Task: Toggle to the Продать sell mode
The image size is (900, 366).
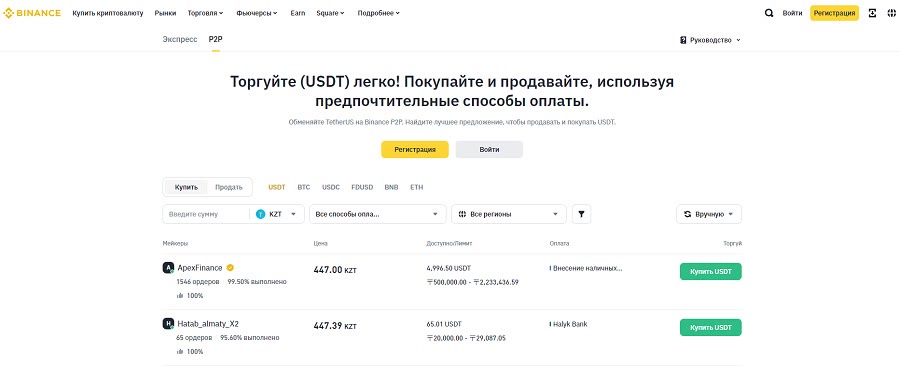Action: point(229,187)
